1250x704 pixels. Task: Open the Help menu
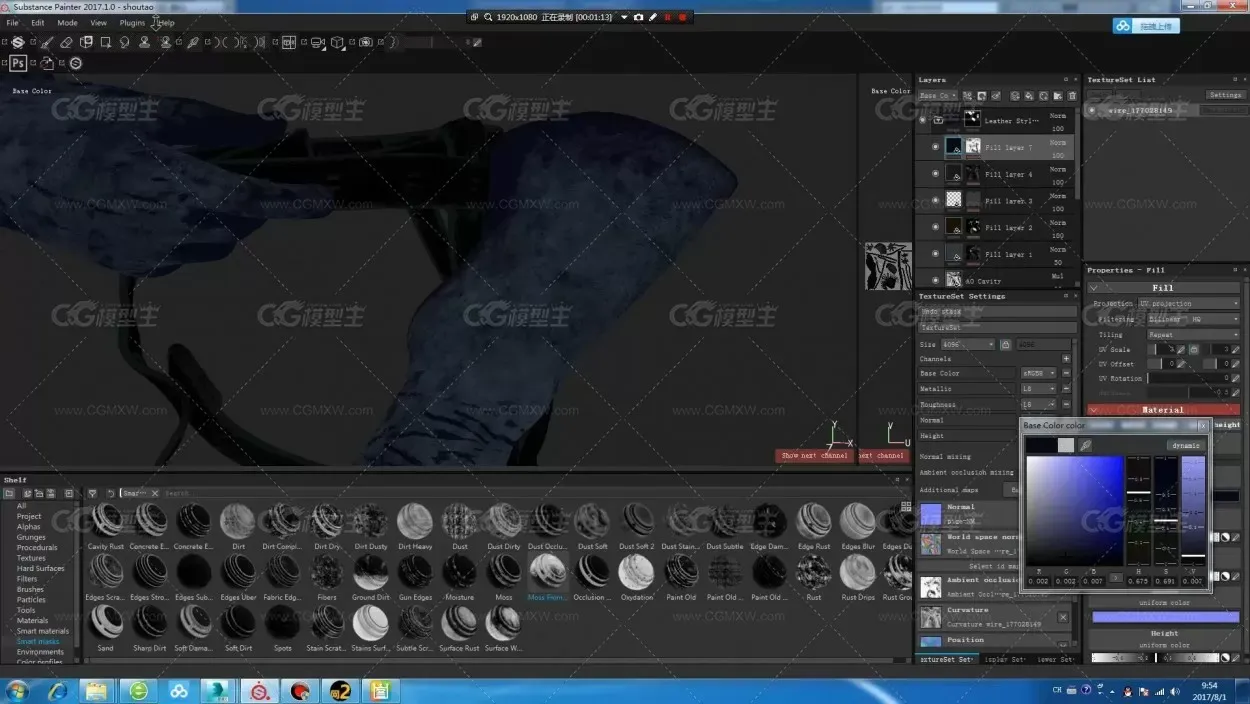[166, 22]
